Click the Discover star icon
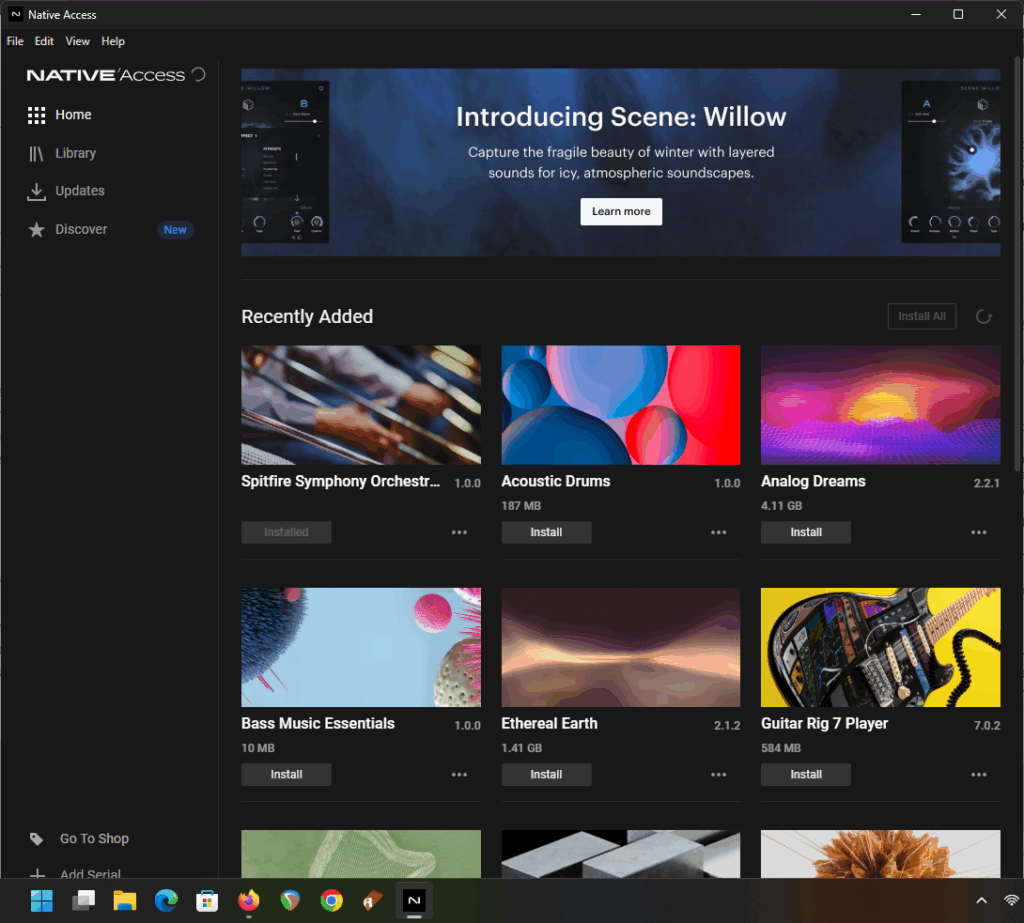The width and height of the screenshot is (1024, 923). [37, 230]
